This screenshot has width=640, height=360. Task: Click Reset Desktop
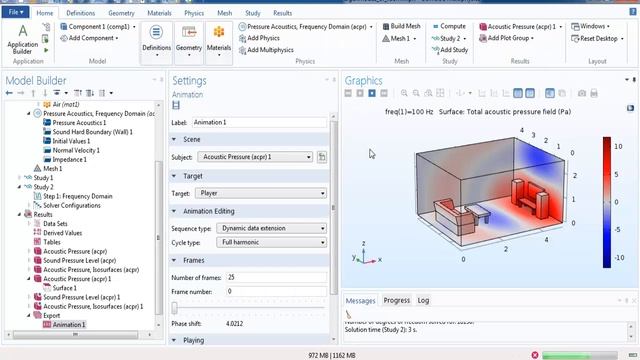point(598,38)
